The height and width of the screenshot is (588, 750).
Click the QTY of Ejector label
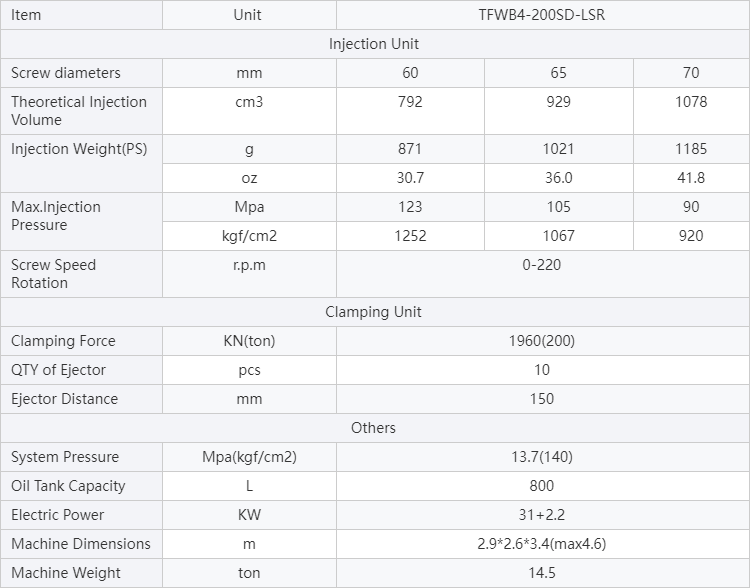[x=58, y=370]
